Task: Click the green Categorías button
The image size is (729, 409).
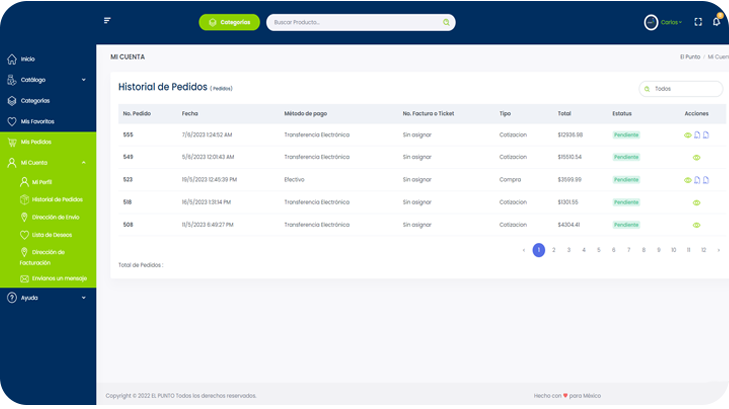Action: [x=229, y=22]
